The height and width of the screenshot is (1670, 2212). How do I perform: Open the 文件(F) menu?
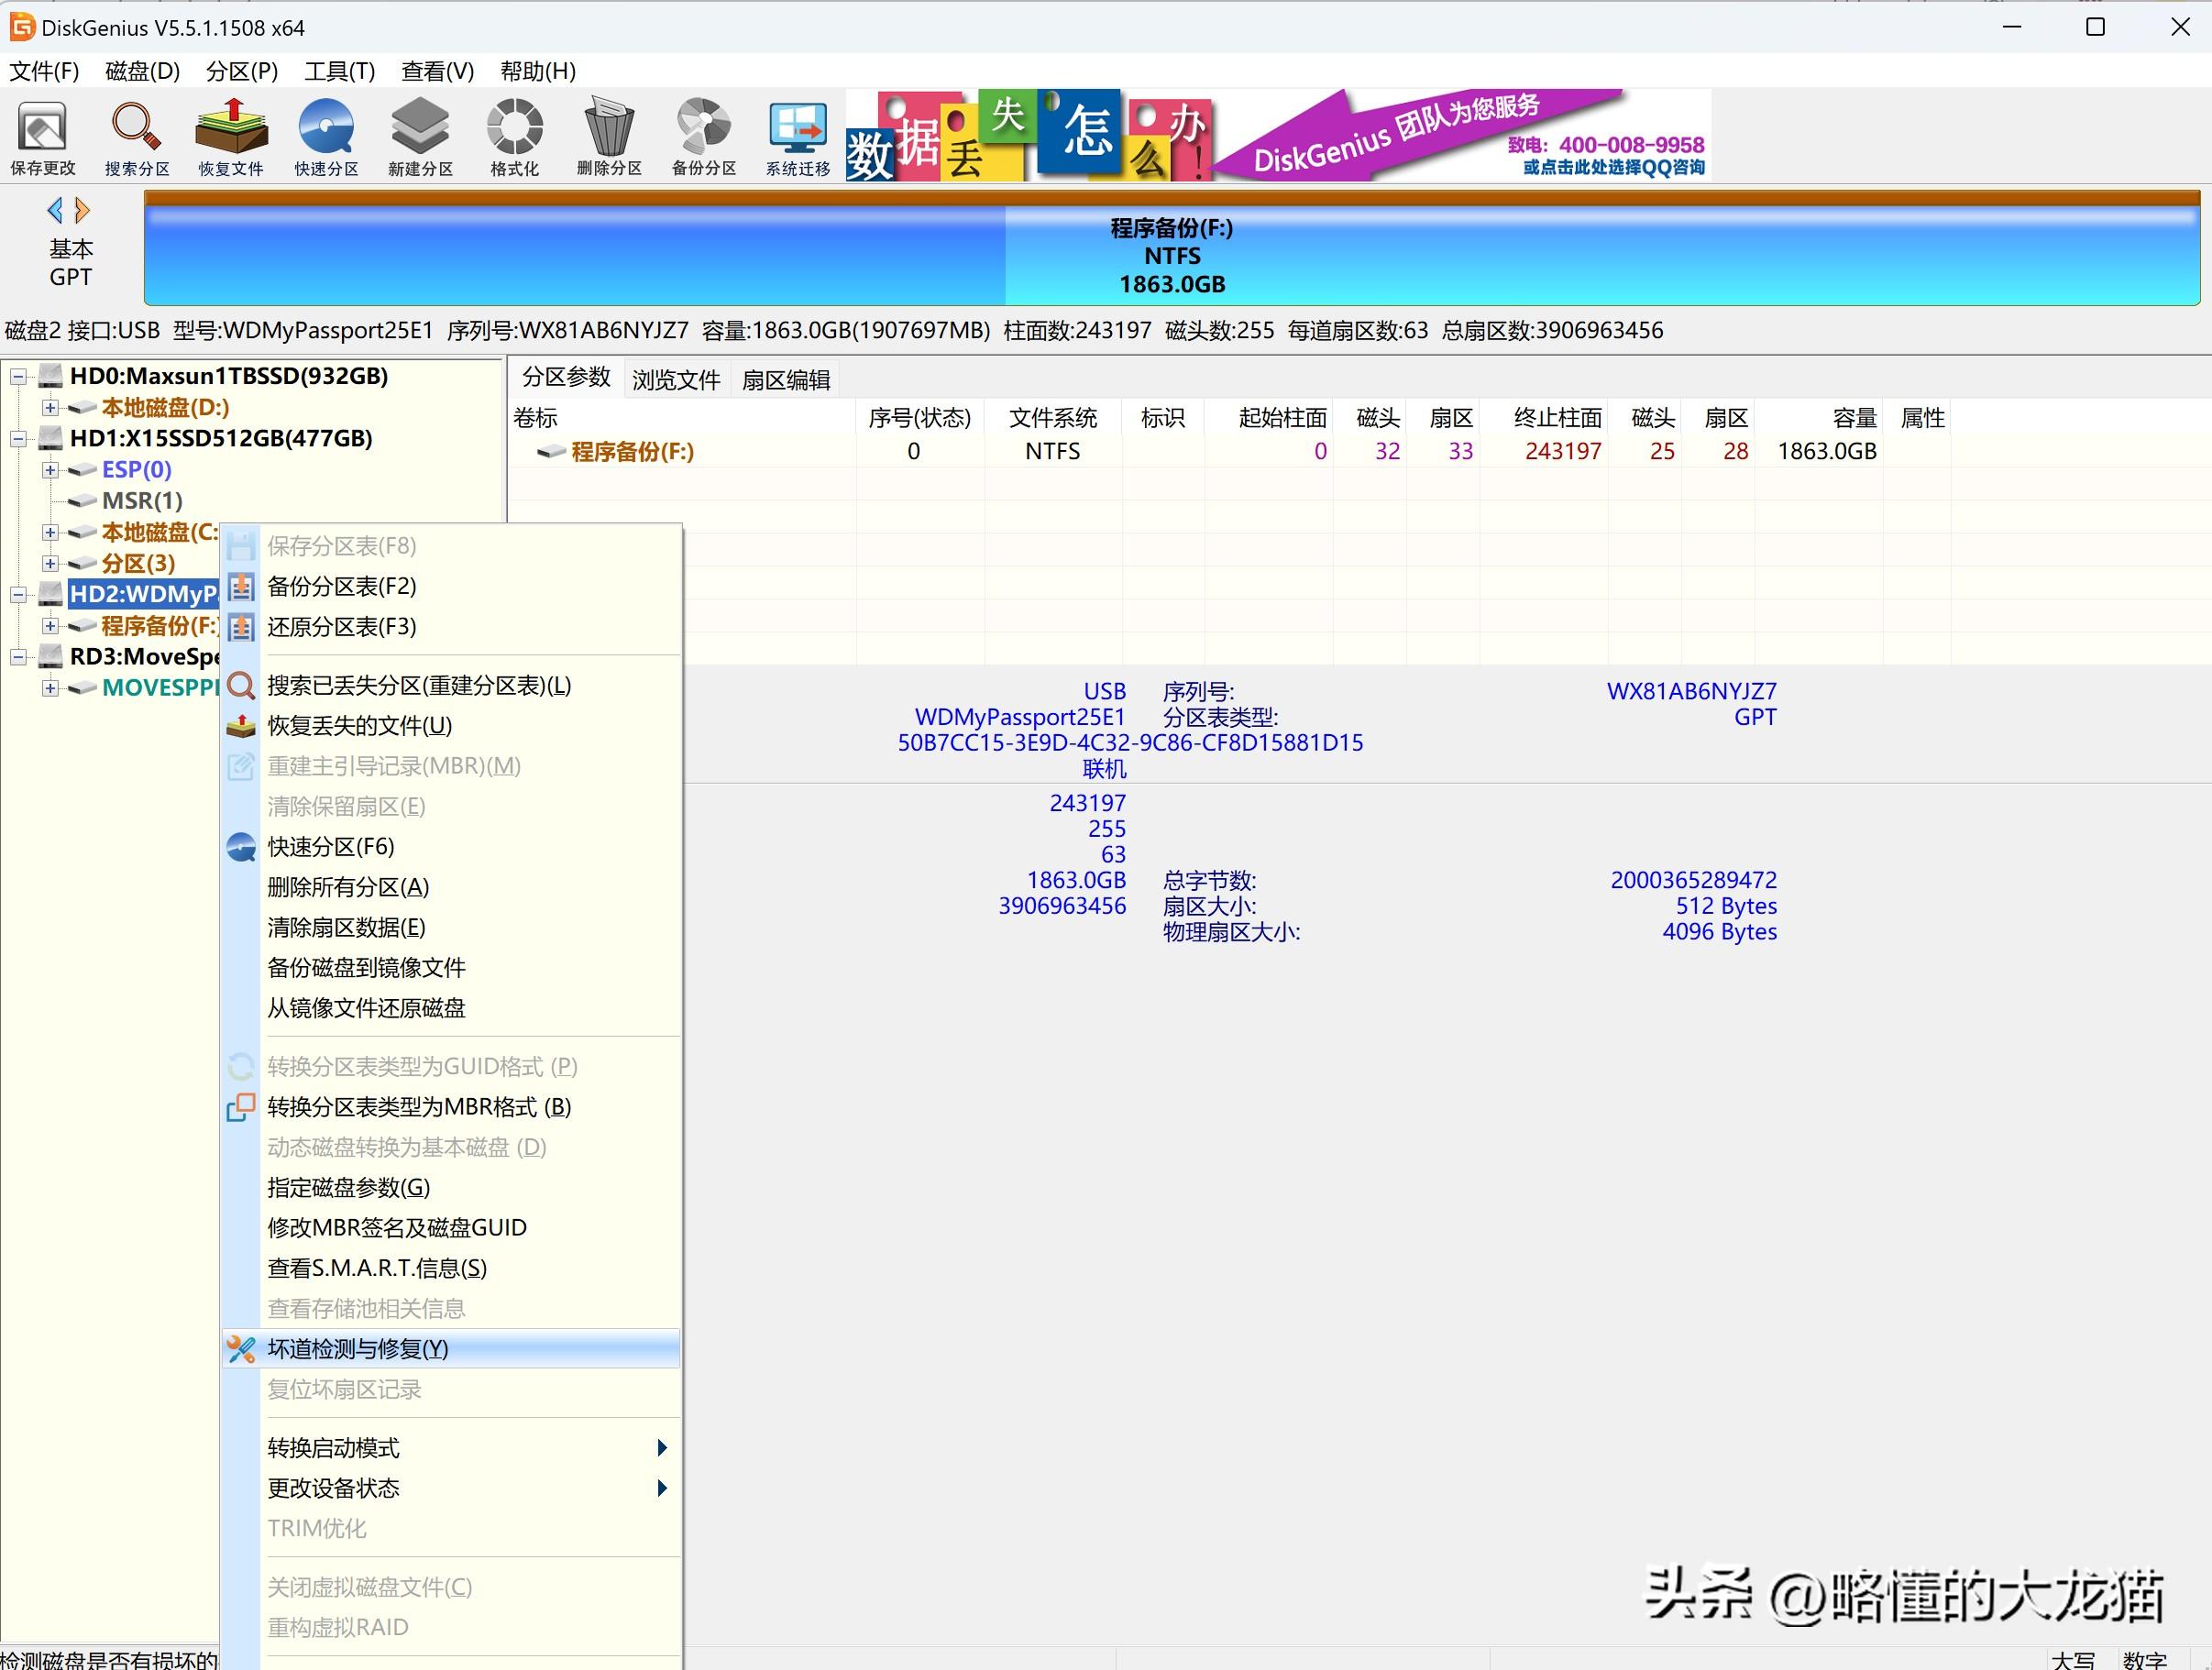coord(44,71)
